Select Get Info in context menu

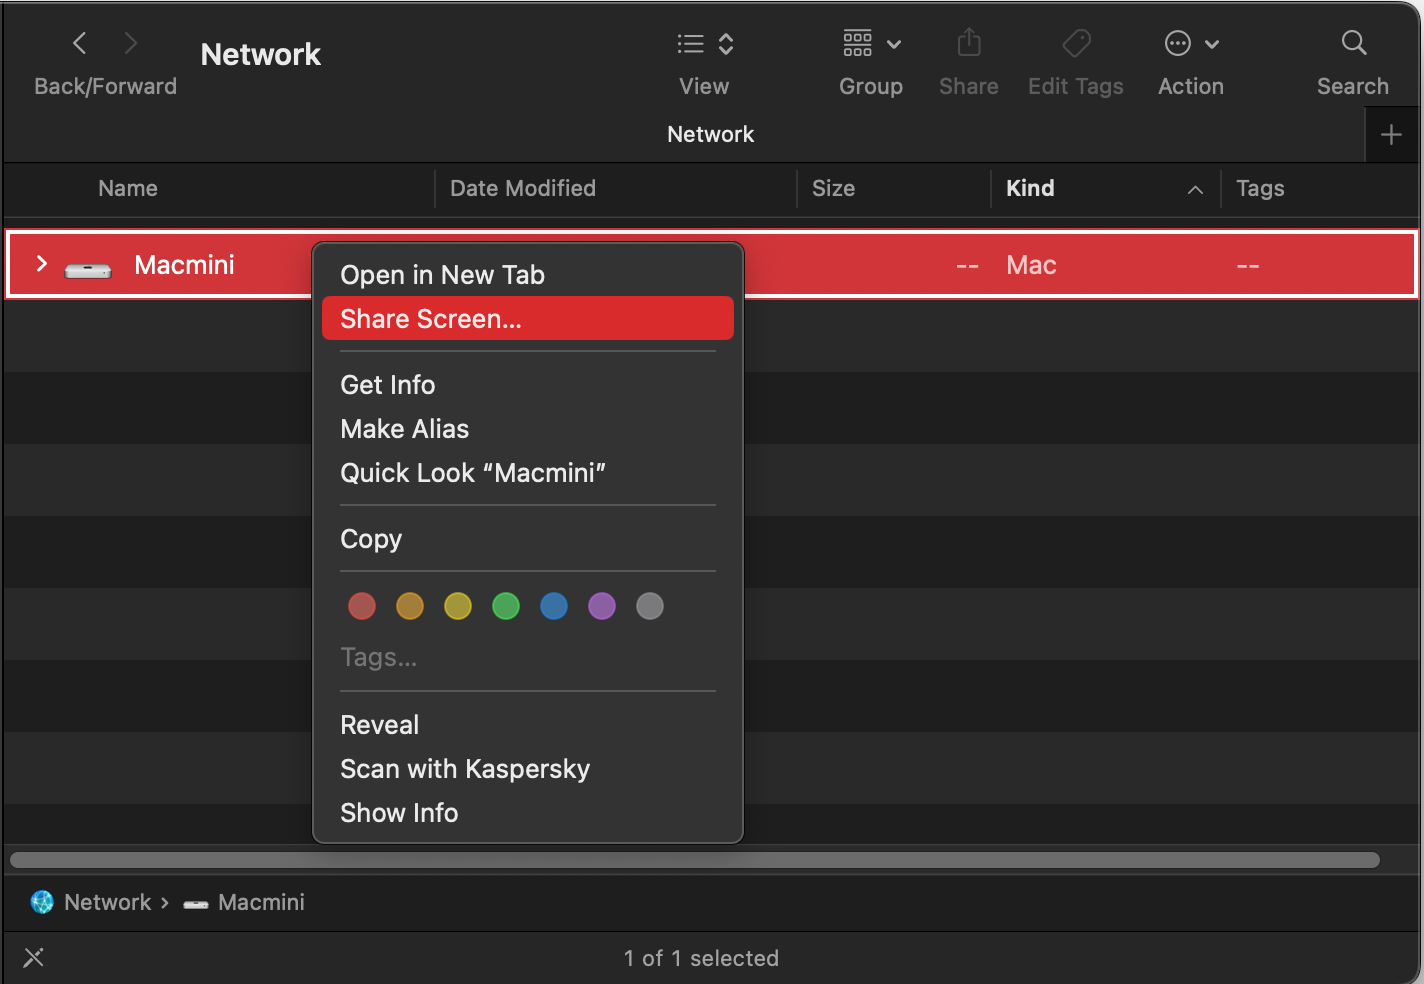tap(388, 385)
